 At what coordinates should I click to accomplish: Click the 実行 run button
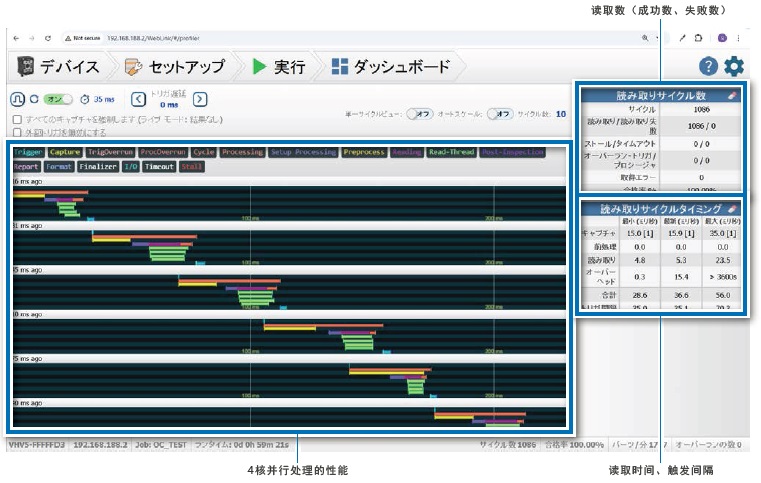pos(278,67)
